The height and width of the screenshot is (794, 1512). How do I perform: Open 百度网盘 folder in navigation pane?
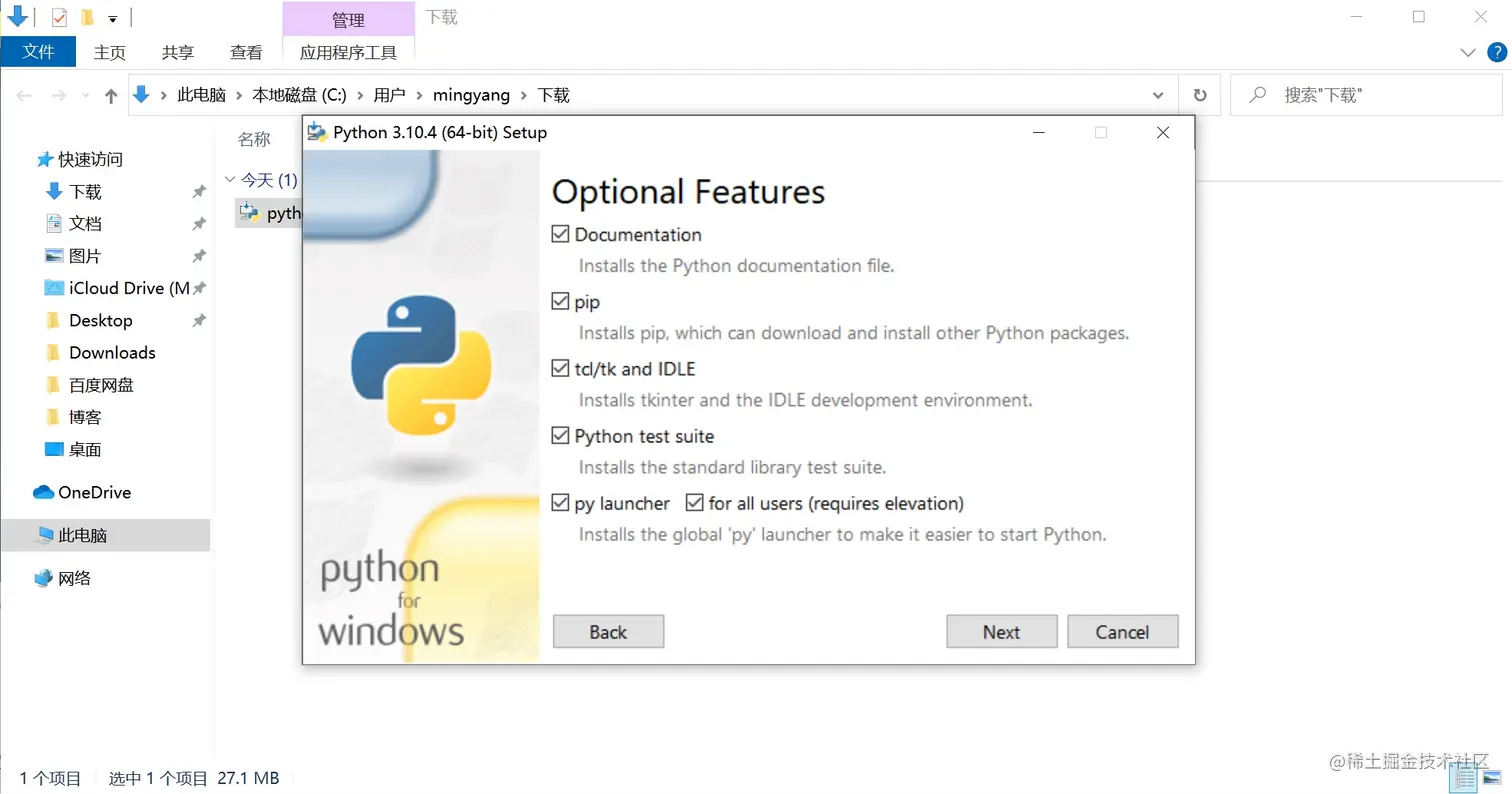coord(101,385)
